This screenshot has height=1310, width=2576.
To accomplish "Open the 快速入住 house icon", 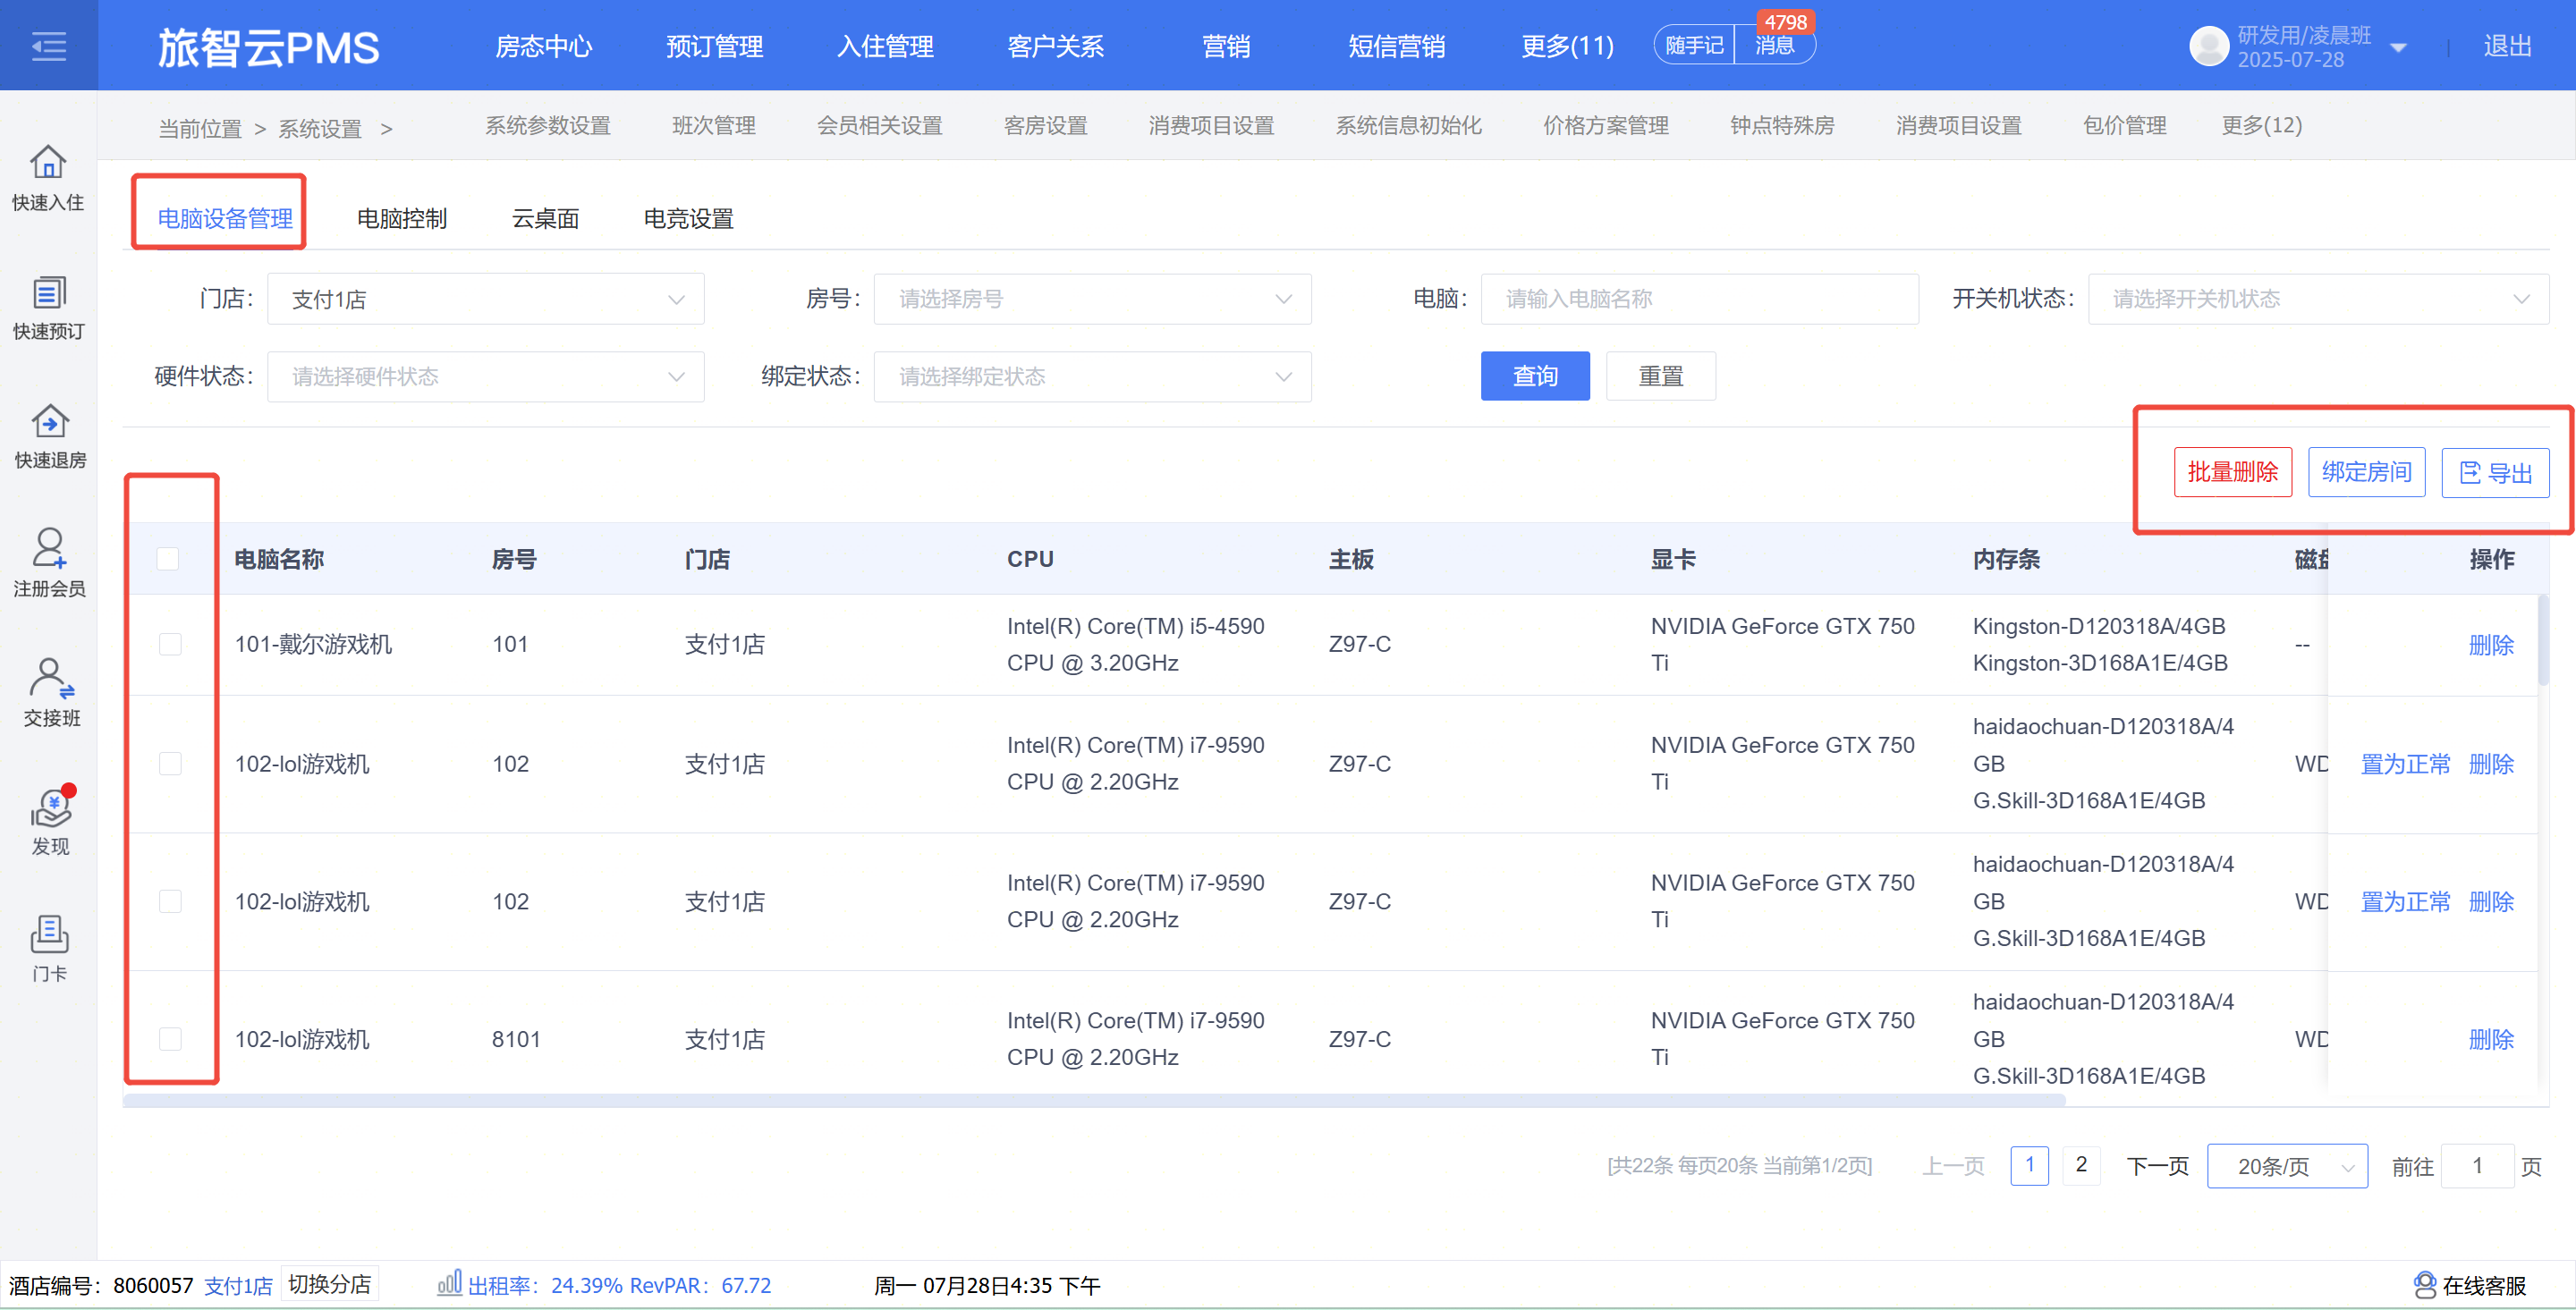I will 48,161.
